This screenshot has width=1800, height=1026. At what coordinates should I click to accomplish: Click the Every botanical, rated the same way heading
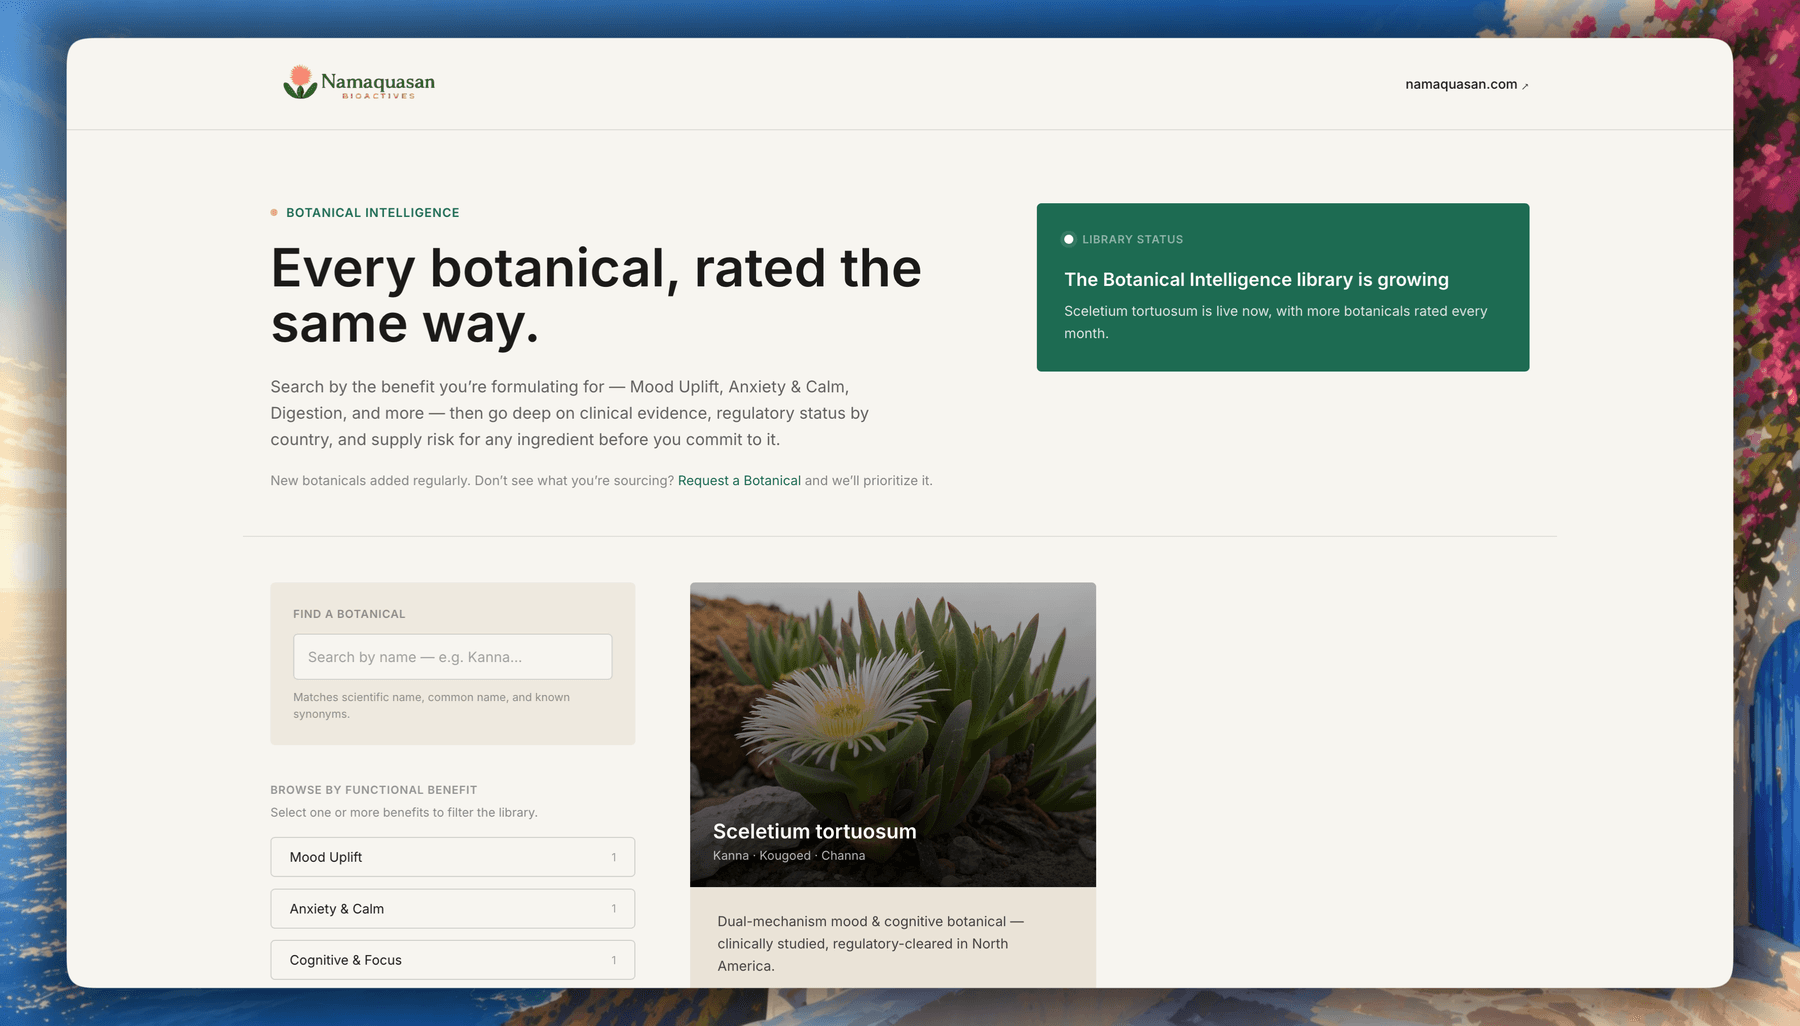596,296
